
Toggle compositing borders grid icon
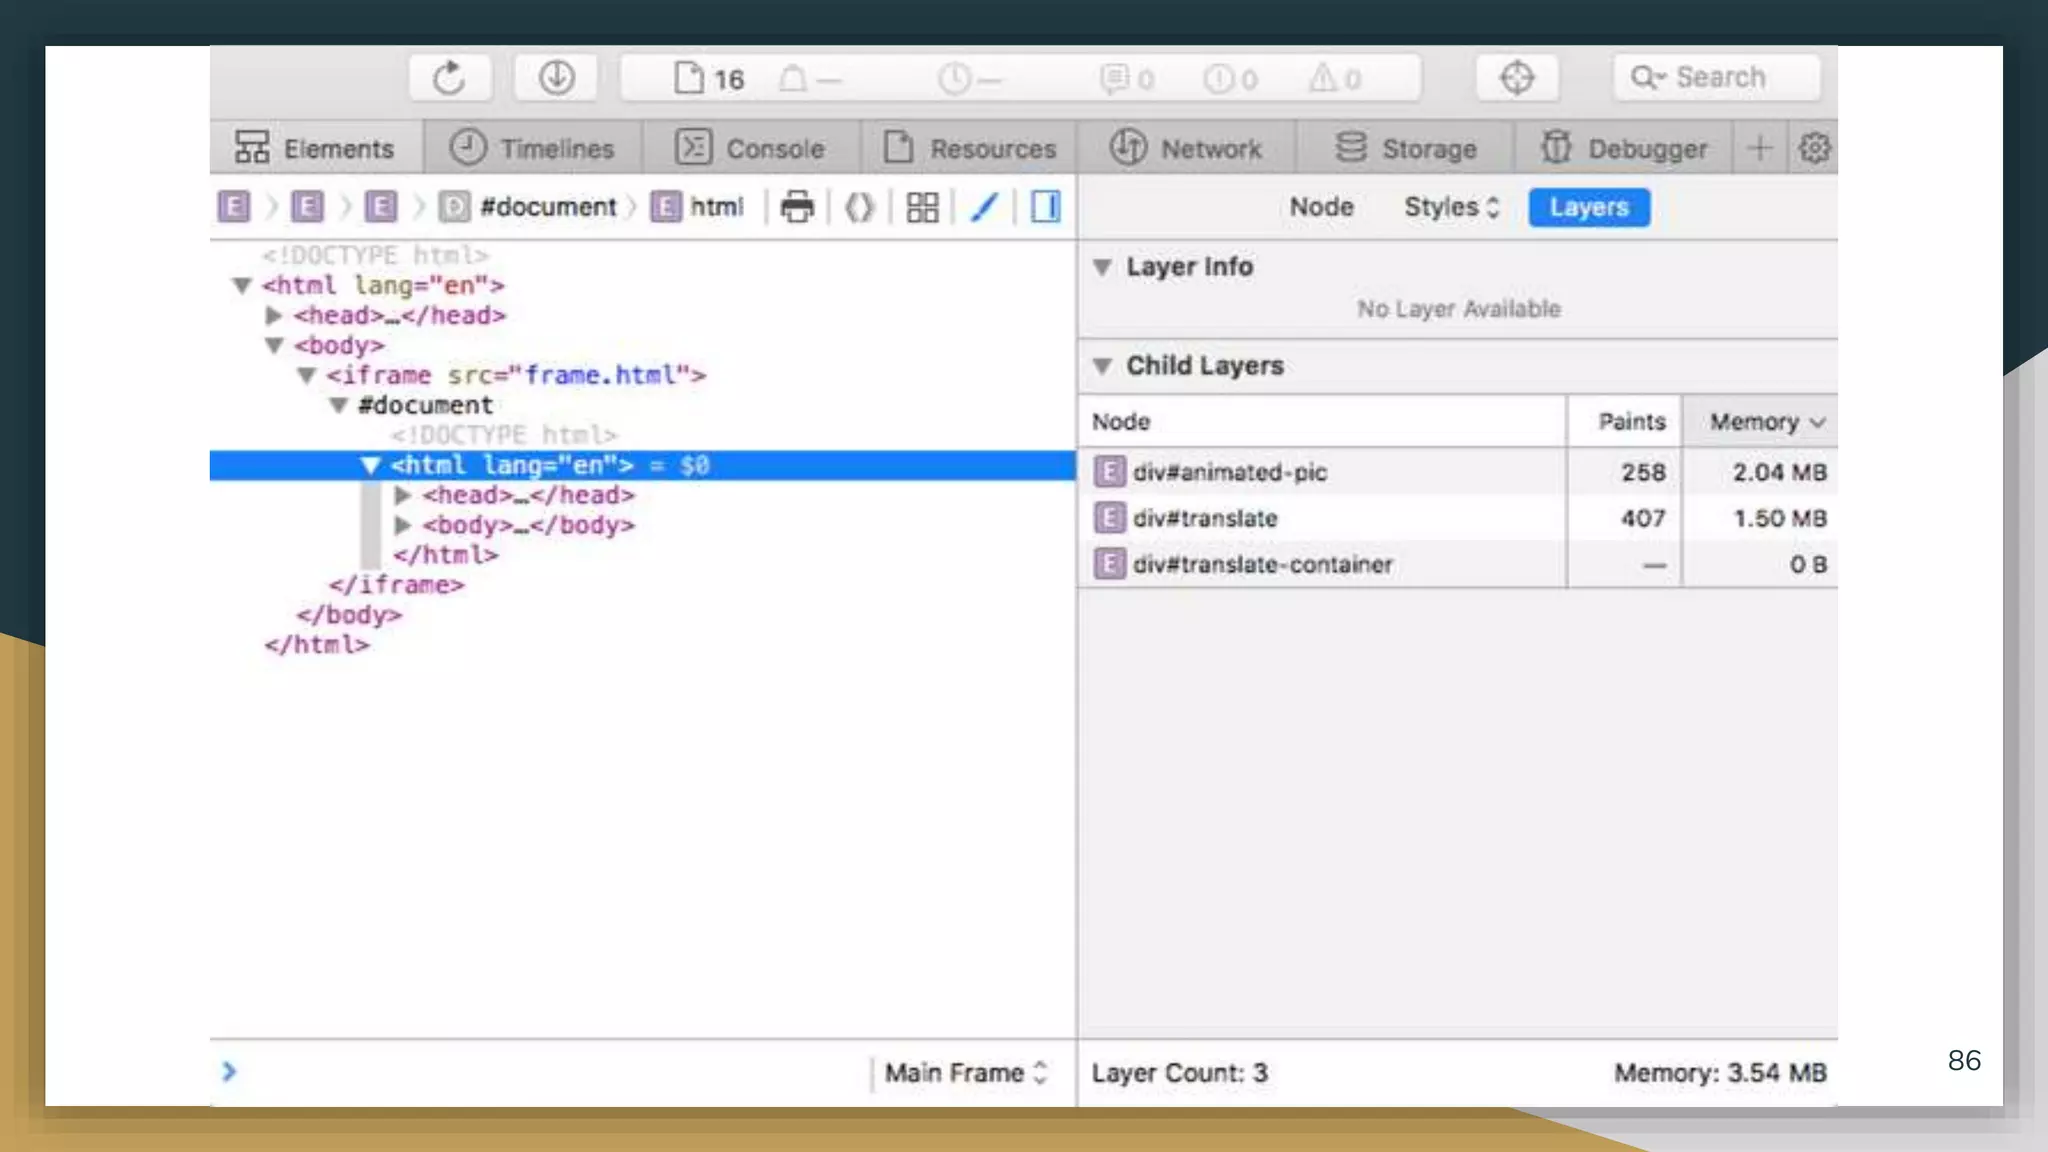[922, 207]
